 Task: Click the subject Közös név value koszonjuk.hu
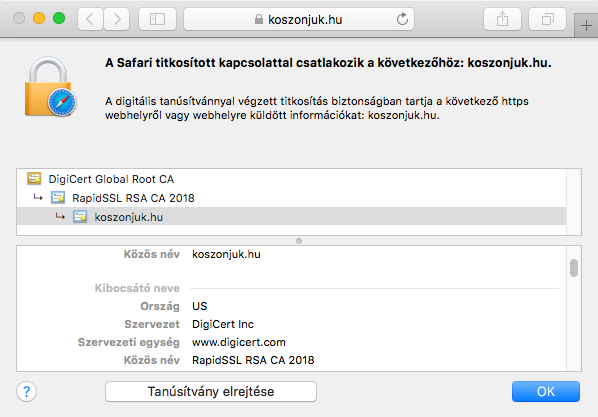click(226, 254)
